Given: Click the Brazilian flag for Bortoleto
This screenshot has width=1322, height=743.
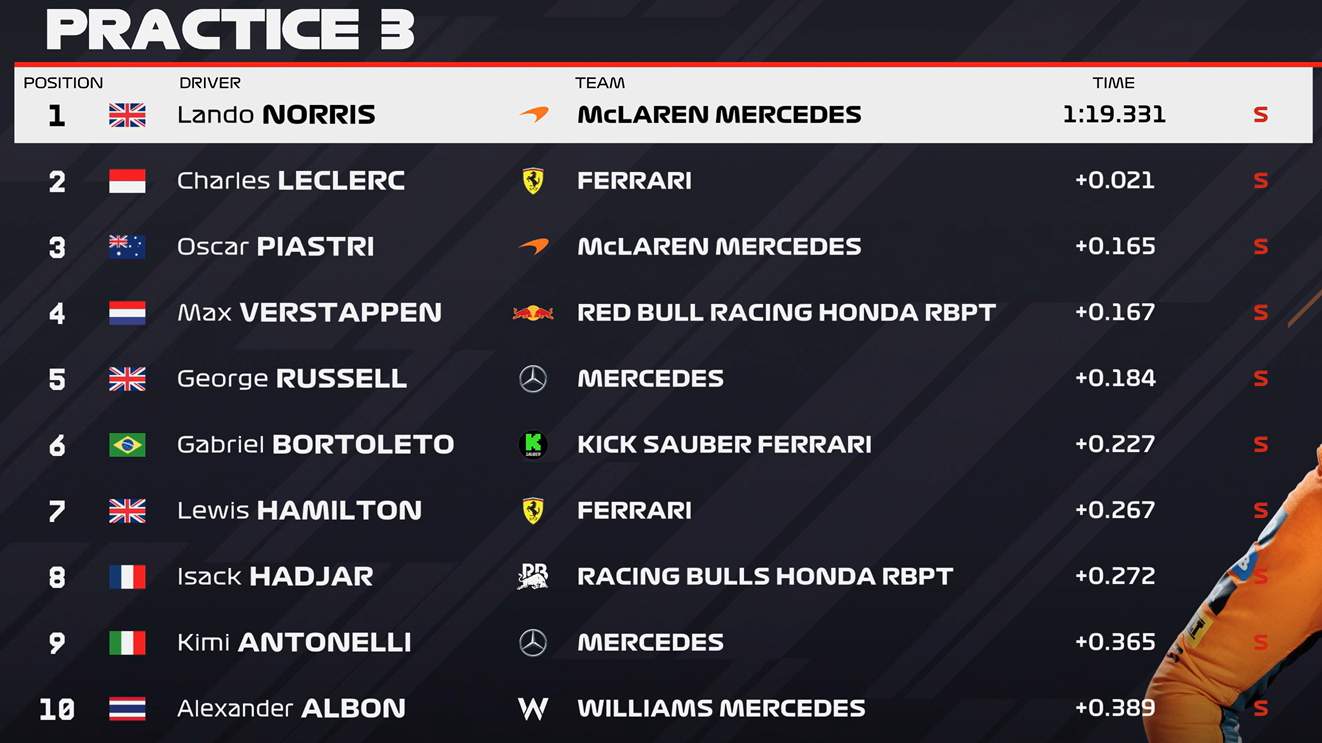Looking at the screenshot, I should click(127, 445).
